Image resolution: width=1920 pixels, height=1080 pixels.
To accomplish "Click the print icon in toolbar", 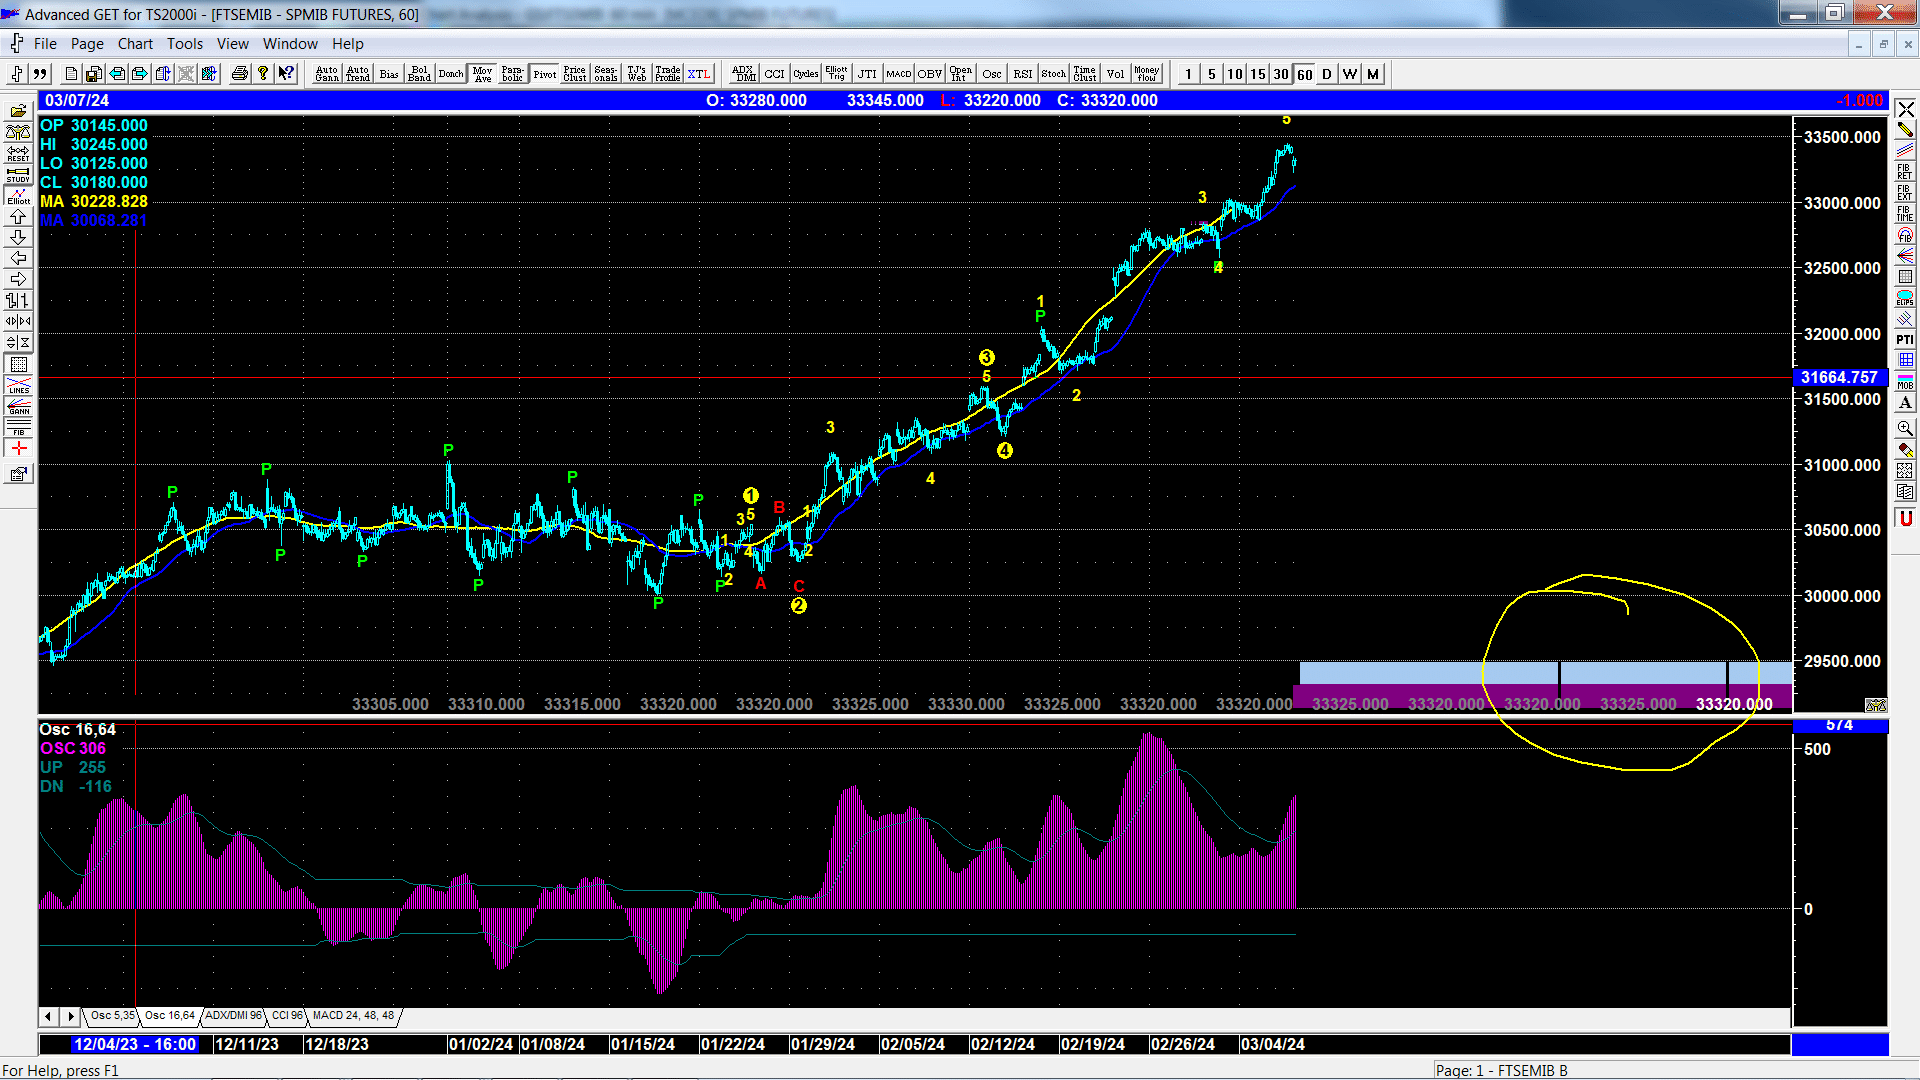I will click(240, 74).
